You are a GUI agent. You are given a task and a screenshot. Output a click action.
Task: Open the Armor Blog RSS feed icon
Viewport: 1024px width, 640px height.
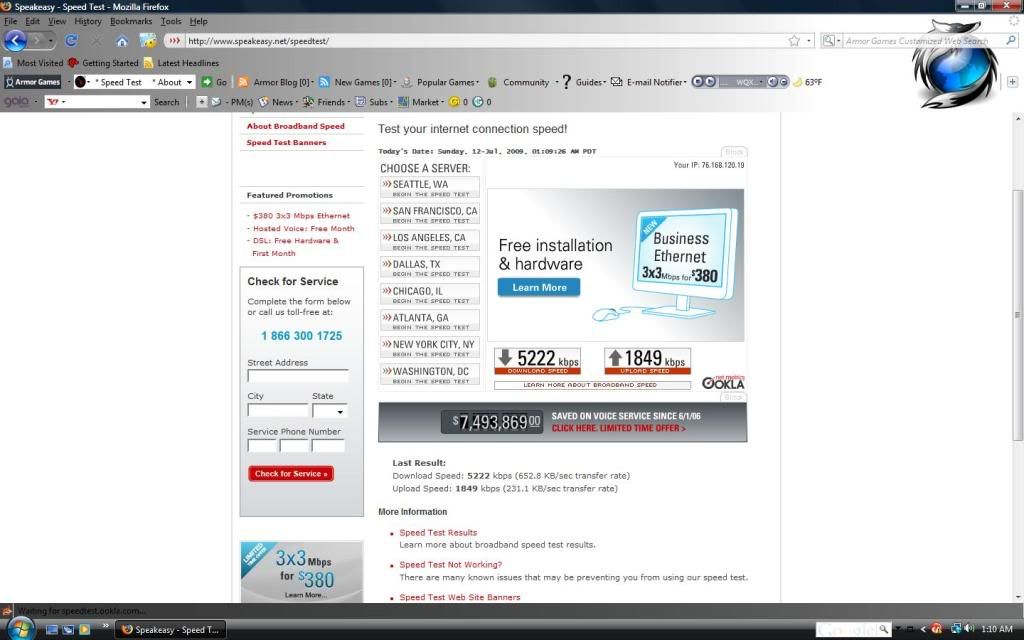244,82
